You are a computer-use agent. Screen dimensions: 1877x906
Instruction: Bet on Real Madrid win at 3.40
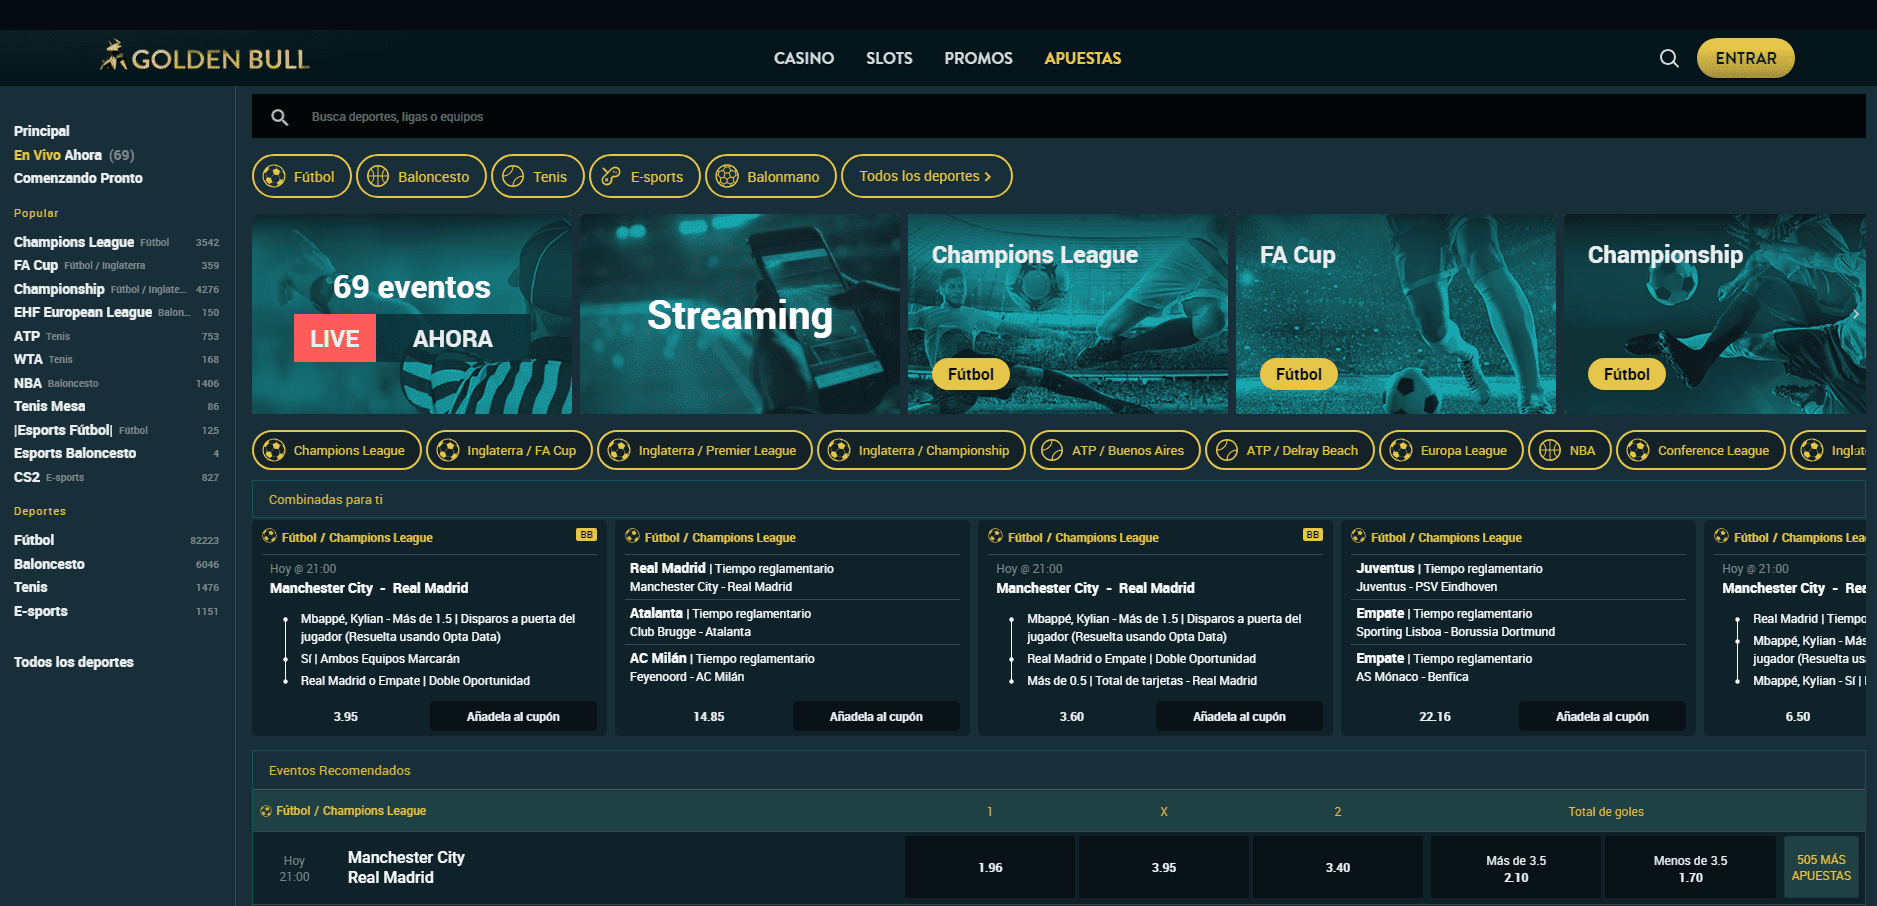1338,867
